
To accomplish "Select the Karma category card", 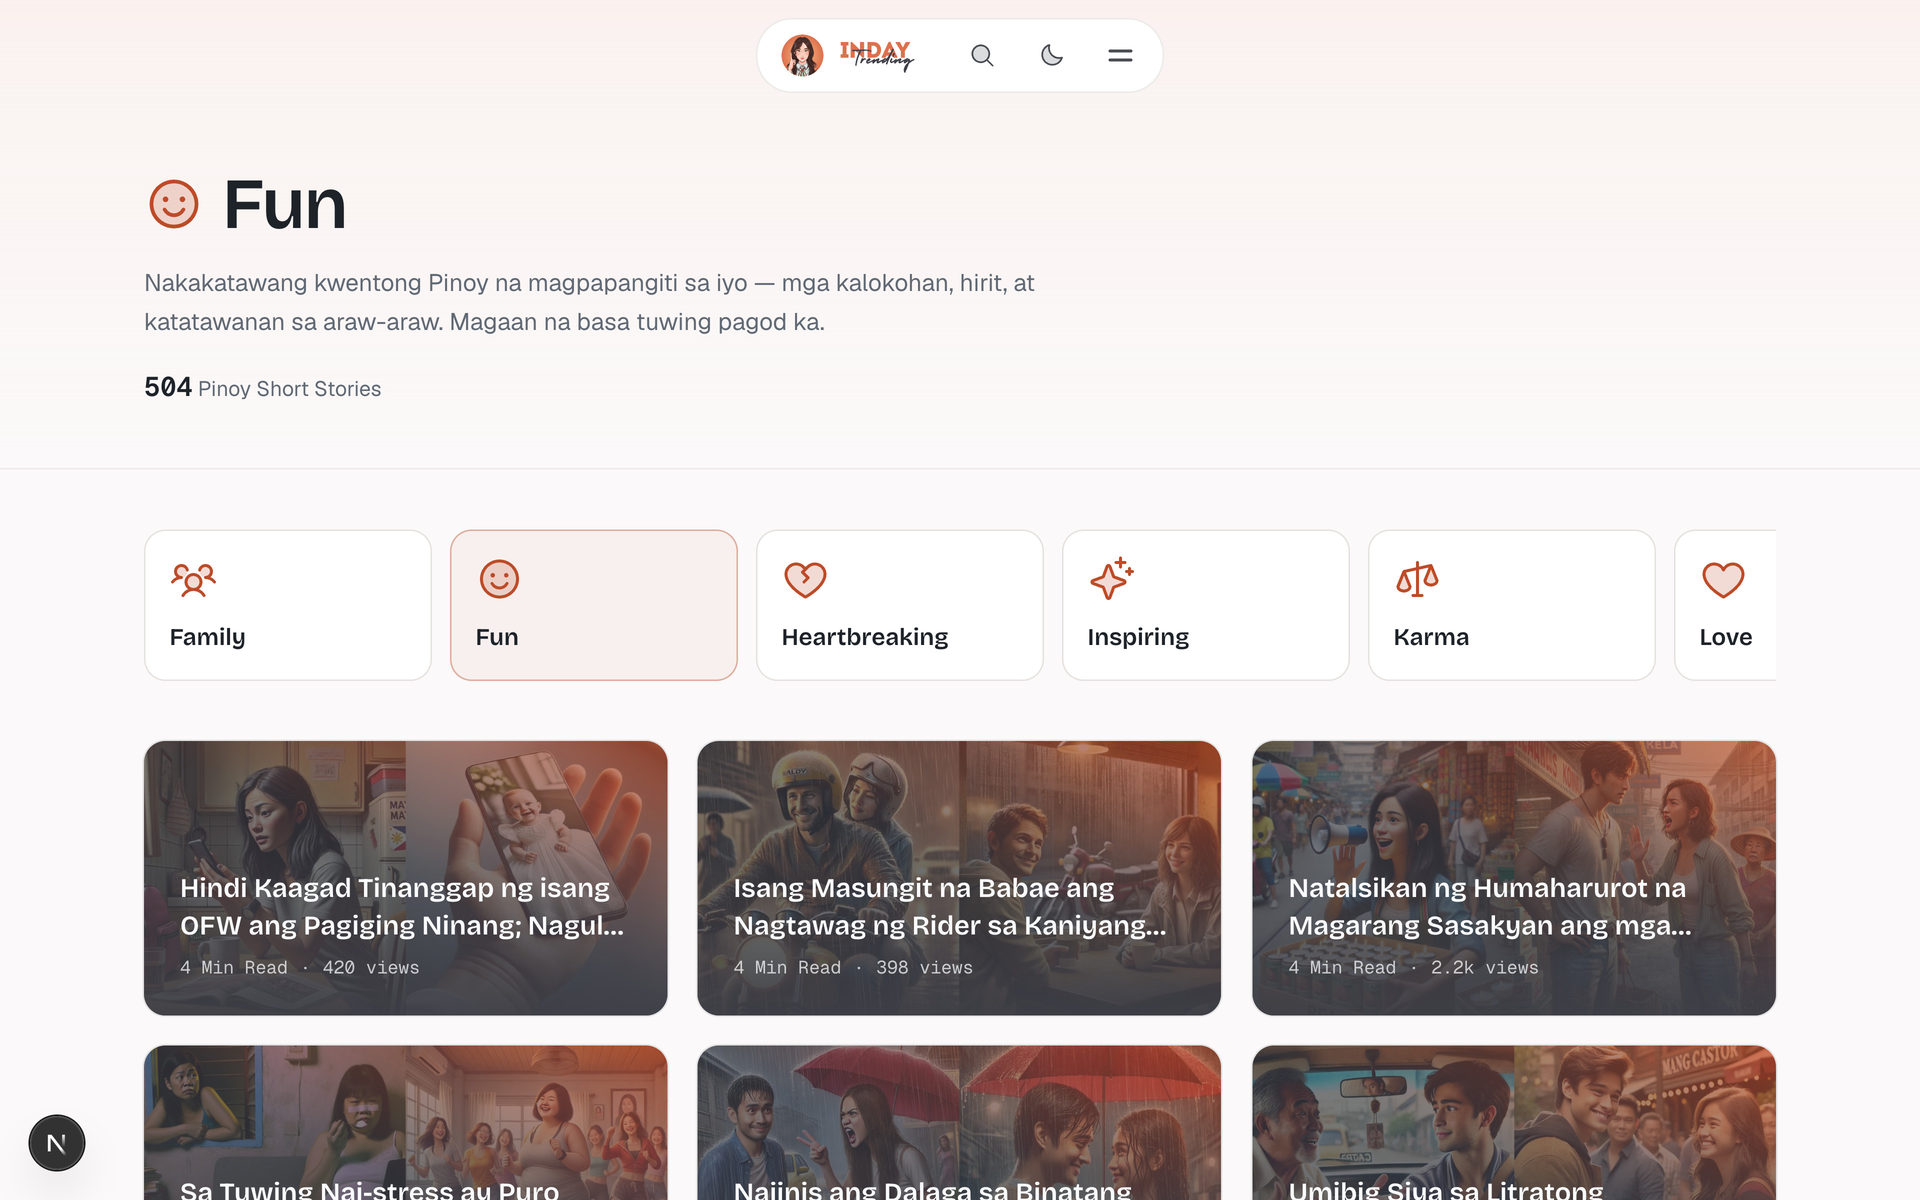I will pyautogui.click(x=1512, y=605).
